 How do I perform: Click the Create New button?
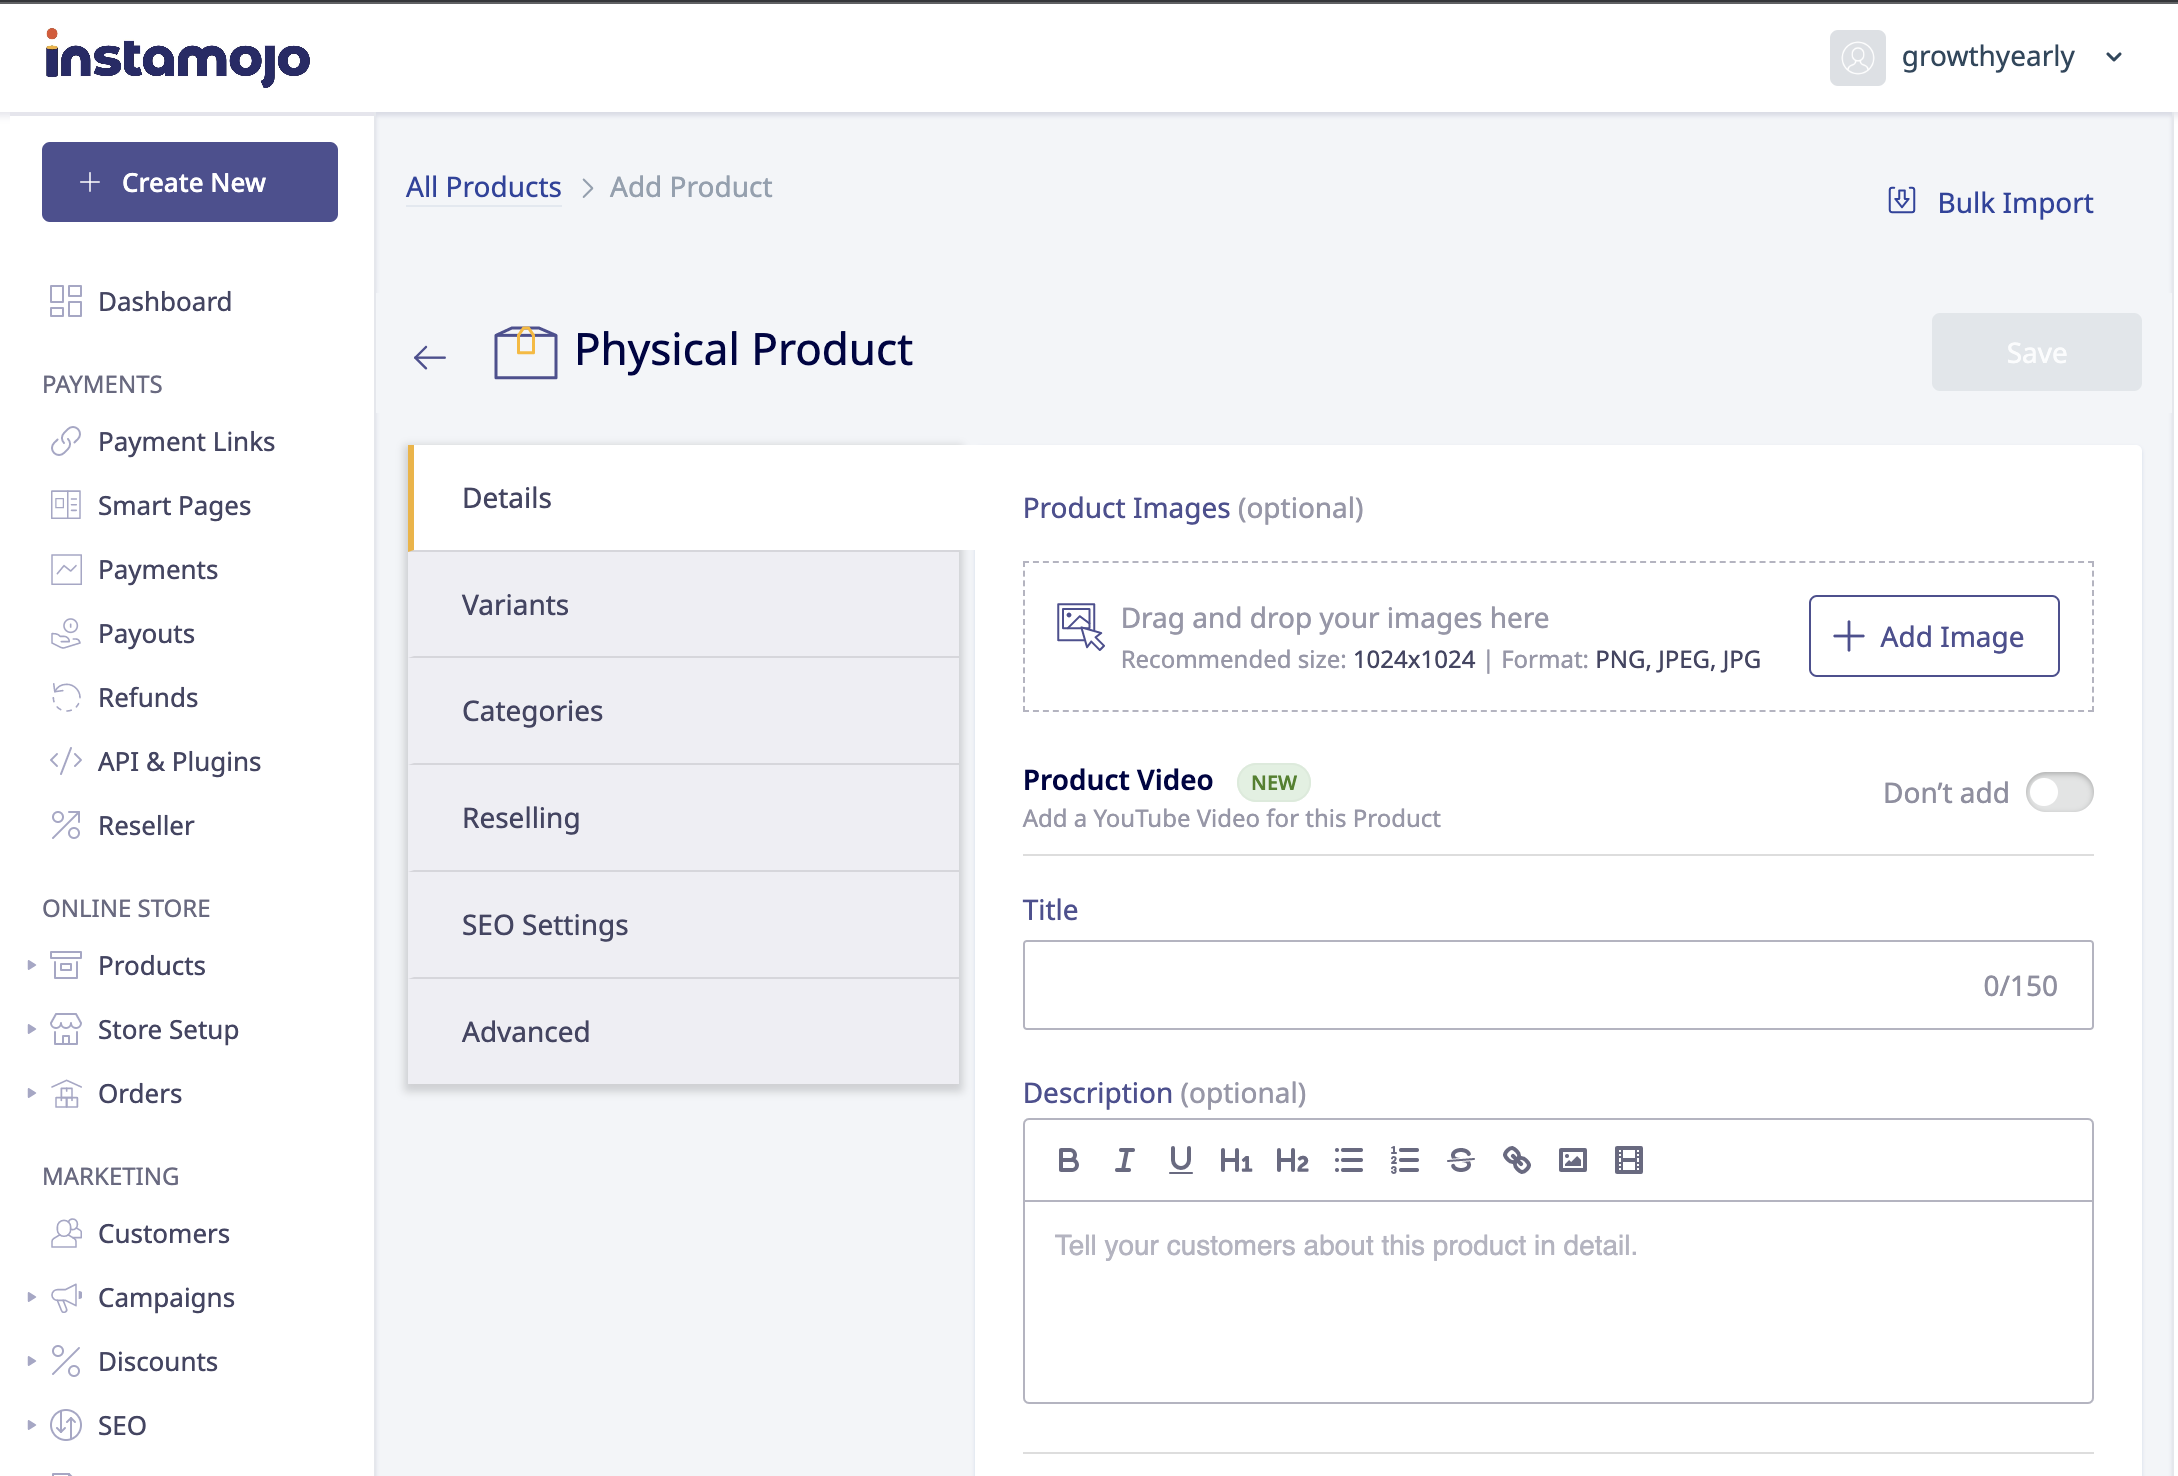(190, 182)
